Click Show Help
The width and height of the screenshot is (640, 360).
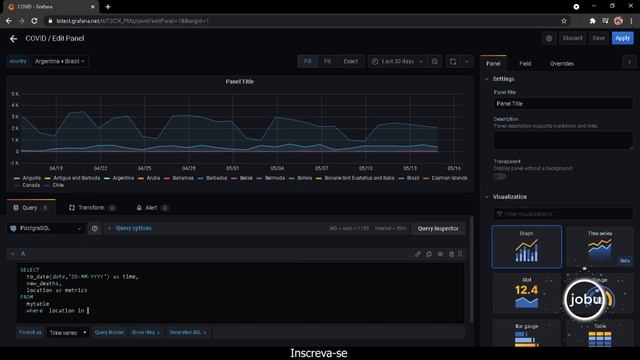point(145,333)
